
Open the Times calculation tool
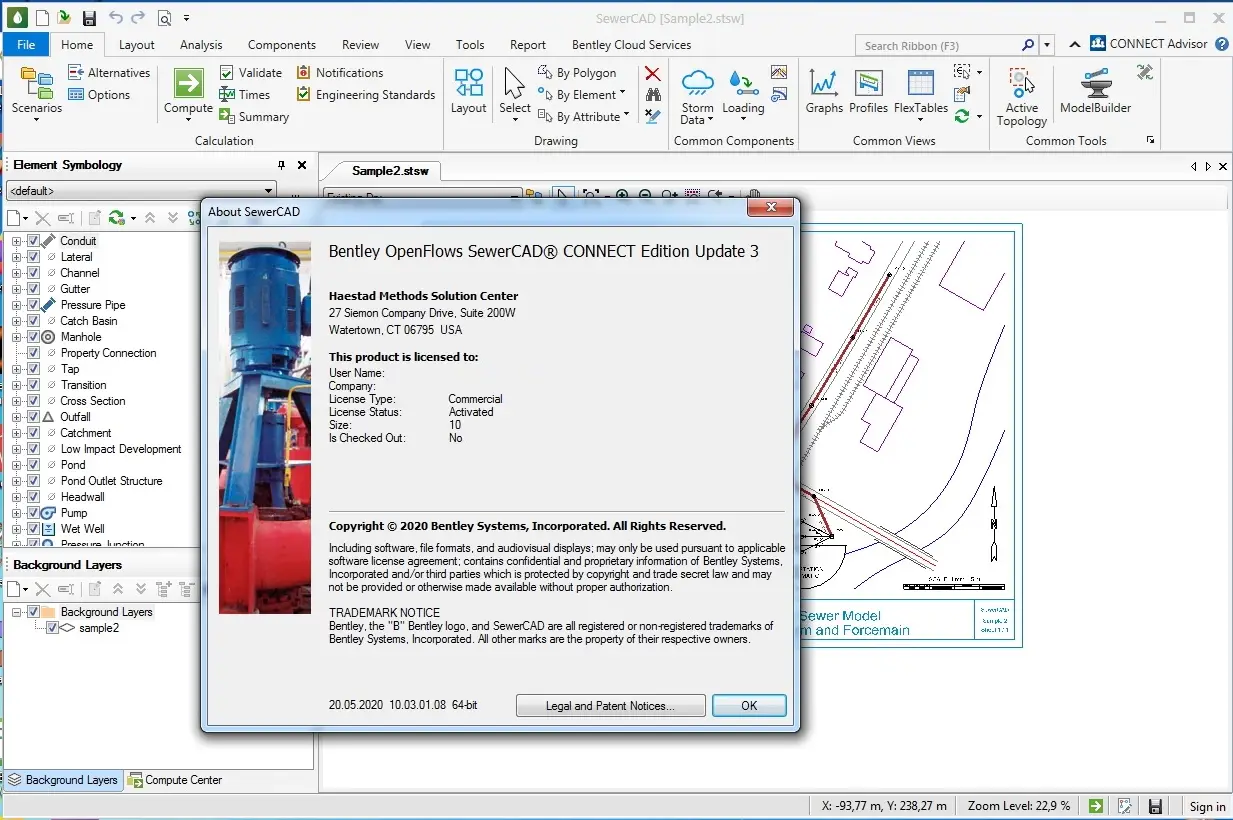pyautogui.click(x=244, y=95)
